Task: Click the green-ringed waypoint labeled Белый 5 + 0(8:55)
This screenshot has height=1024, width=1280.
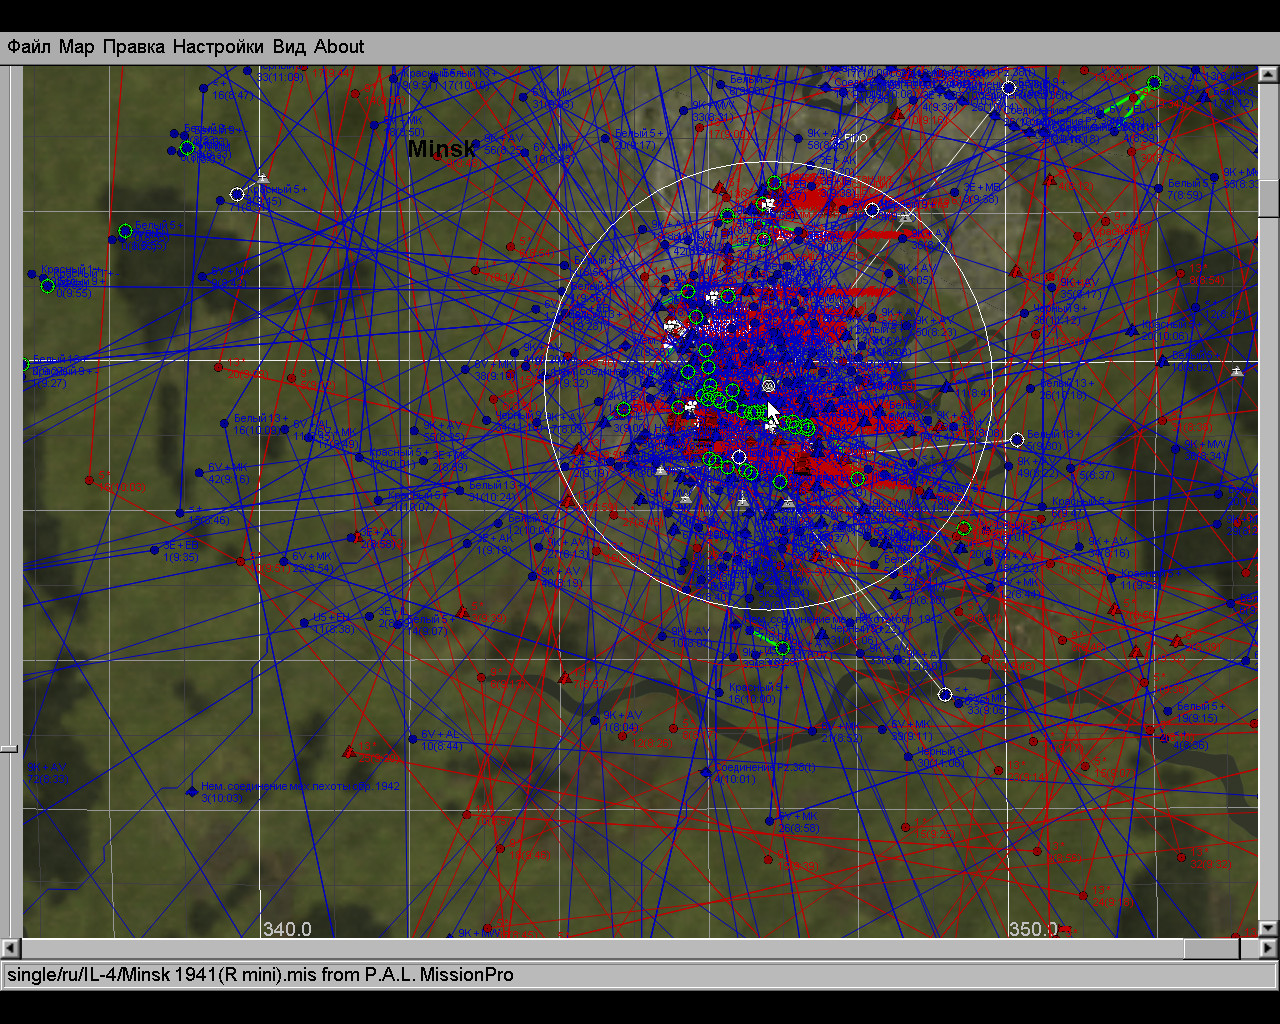Action: click(x=125, y=231)
